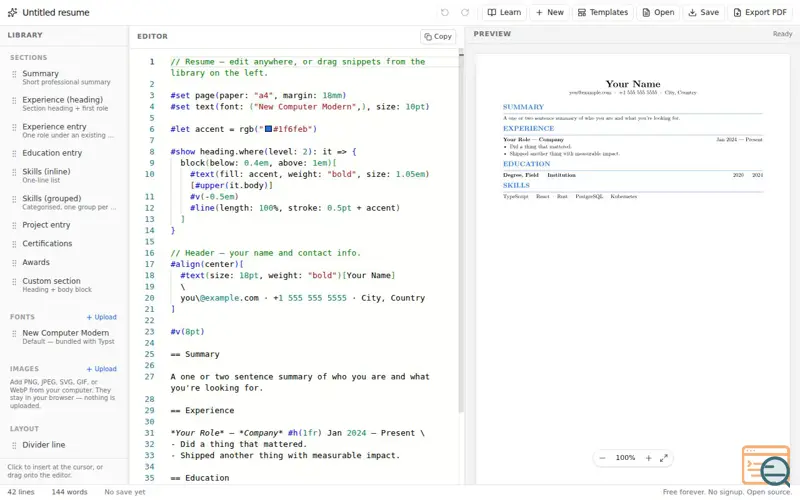Zoom in the preview with plus
Screen dimensions: 800x500
click(648, 458)
